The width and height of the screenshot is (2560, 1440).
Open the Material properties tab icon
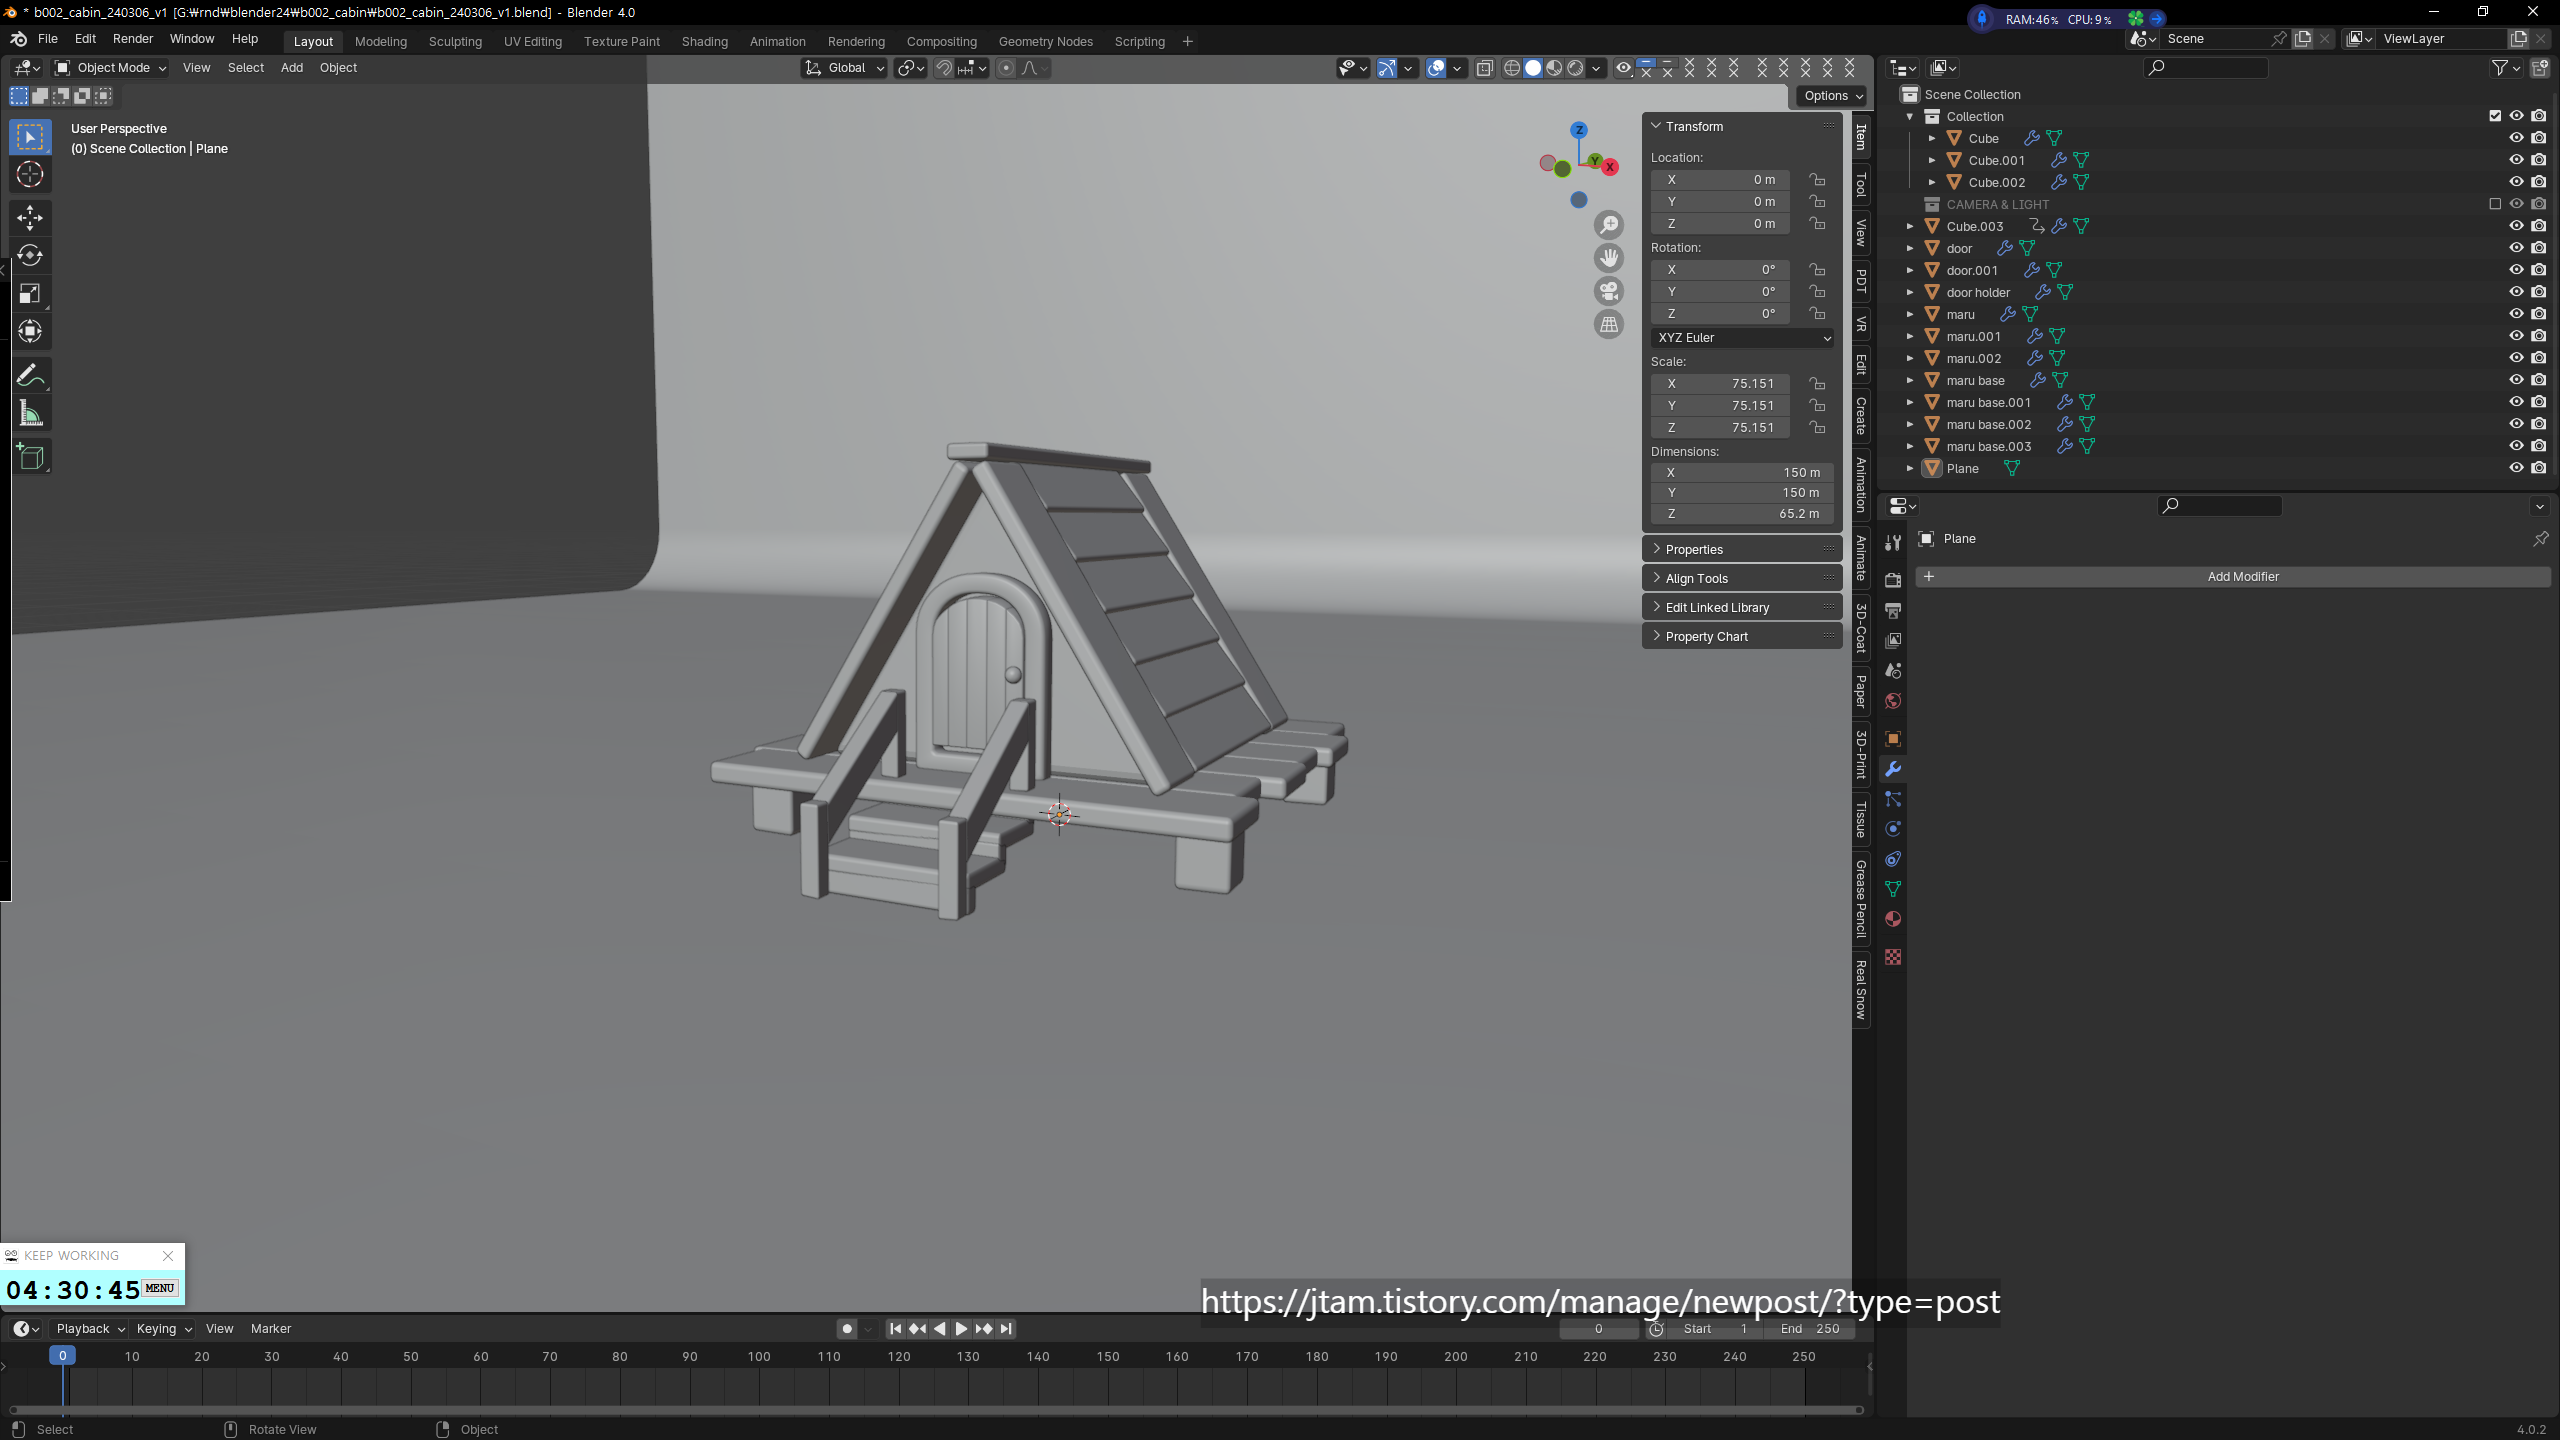coord(1893,919)
